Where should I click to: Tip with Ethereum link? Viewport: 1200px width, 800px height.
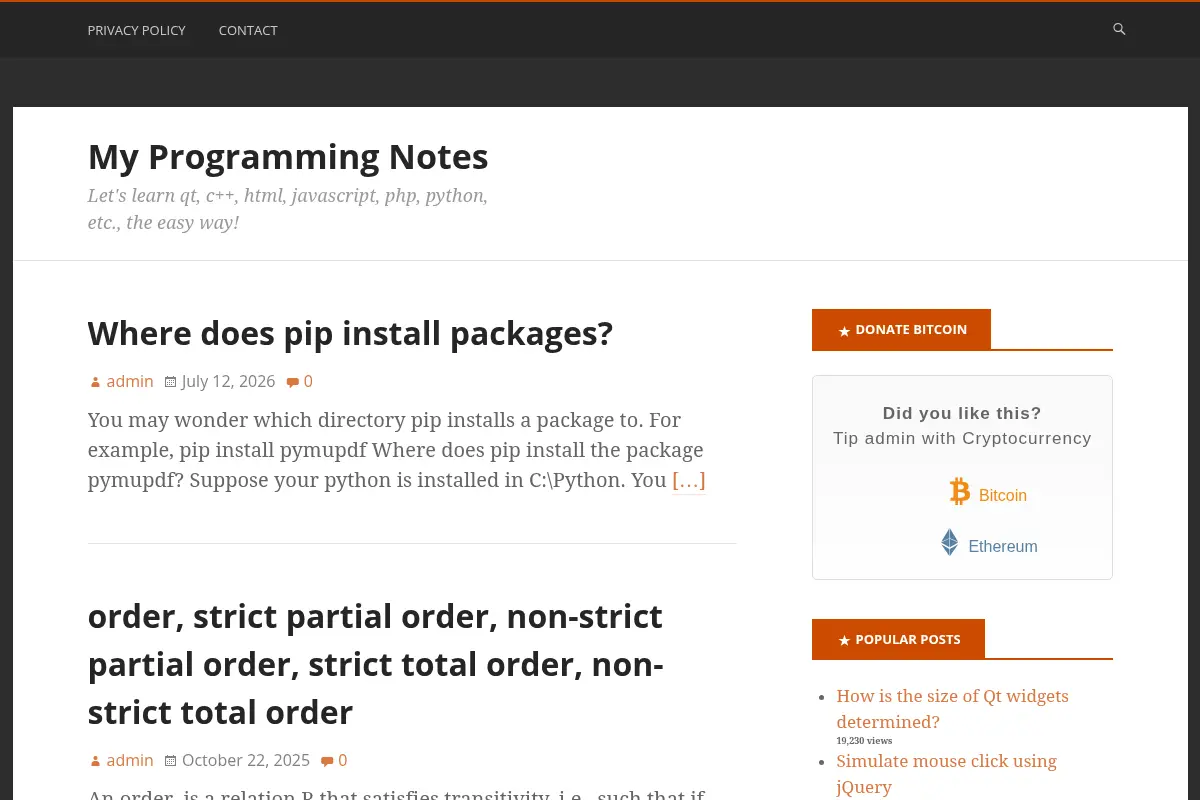(1002, 546)
